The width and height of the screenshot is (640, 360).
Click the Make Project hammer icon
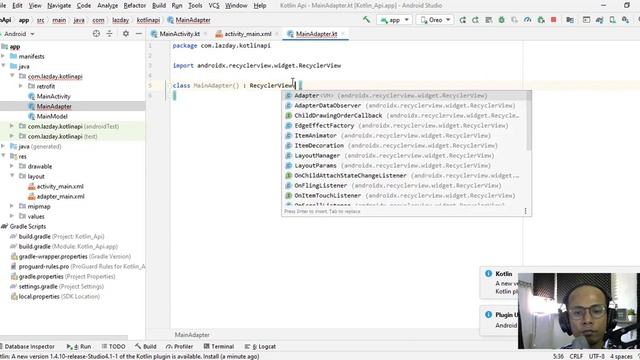pos(367,20)
